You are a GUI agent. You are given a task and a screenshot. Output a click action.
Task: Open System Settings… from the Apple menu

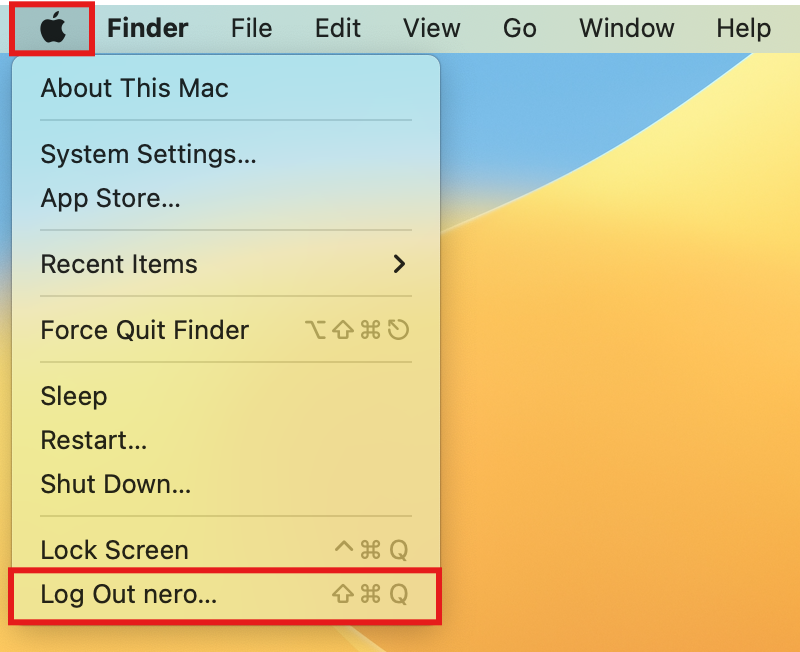point(226,154)
